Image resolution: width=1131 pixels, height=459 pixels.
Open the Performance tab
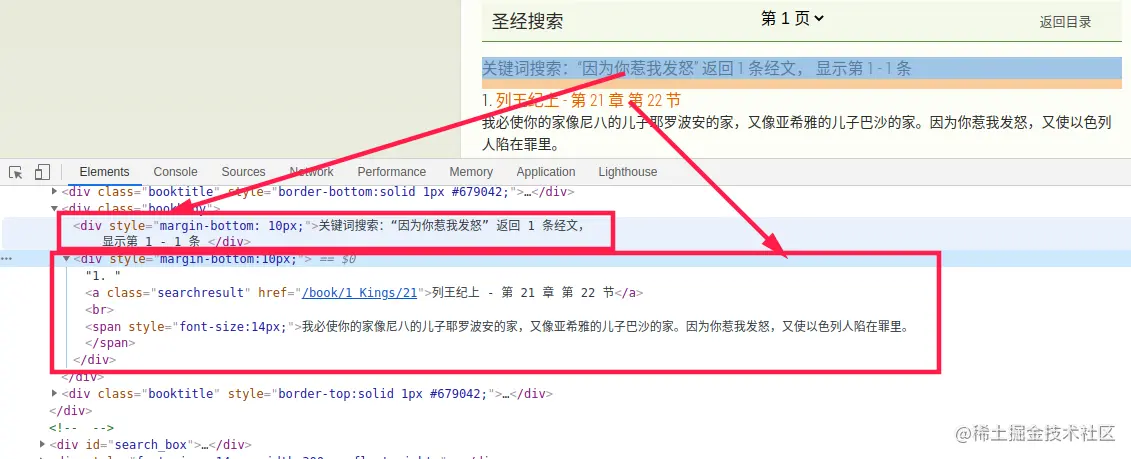pyautogui.click(x=392, y=172)
